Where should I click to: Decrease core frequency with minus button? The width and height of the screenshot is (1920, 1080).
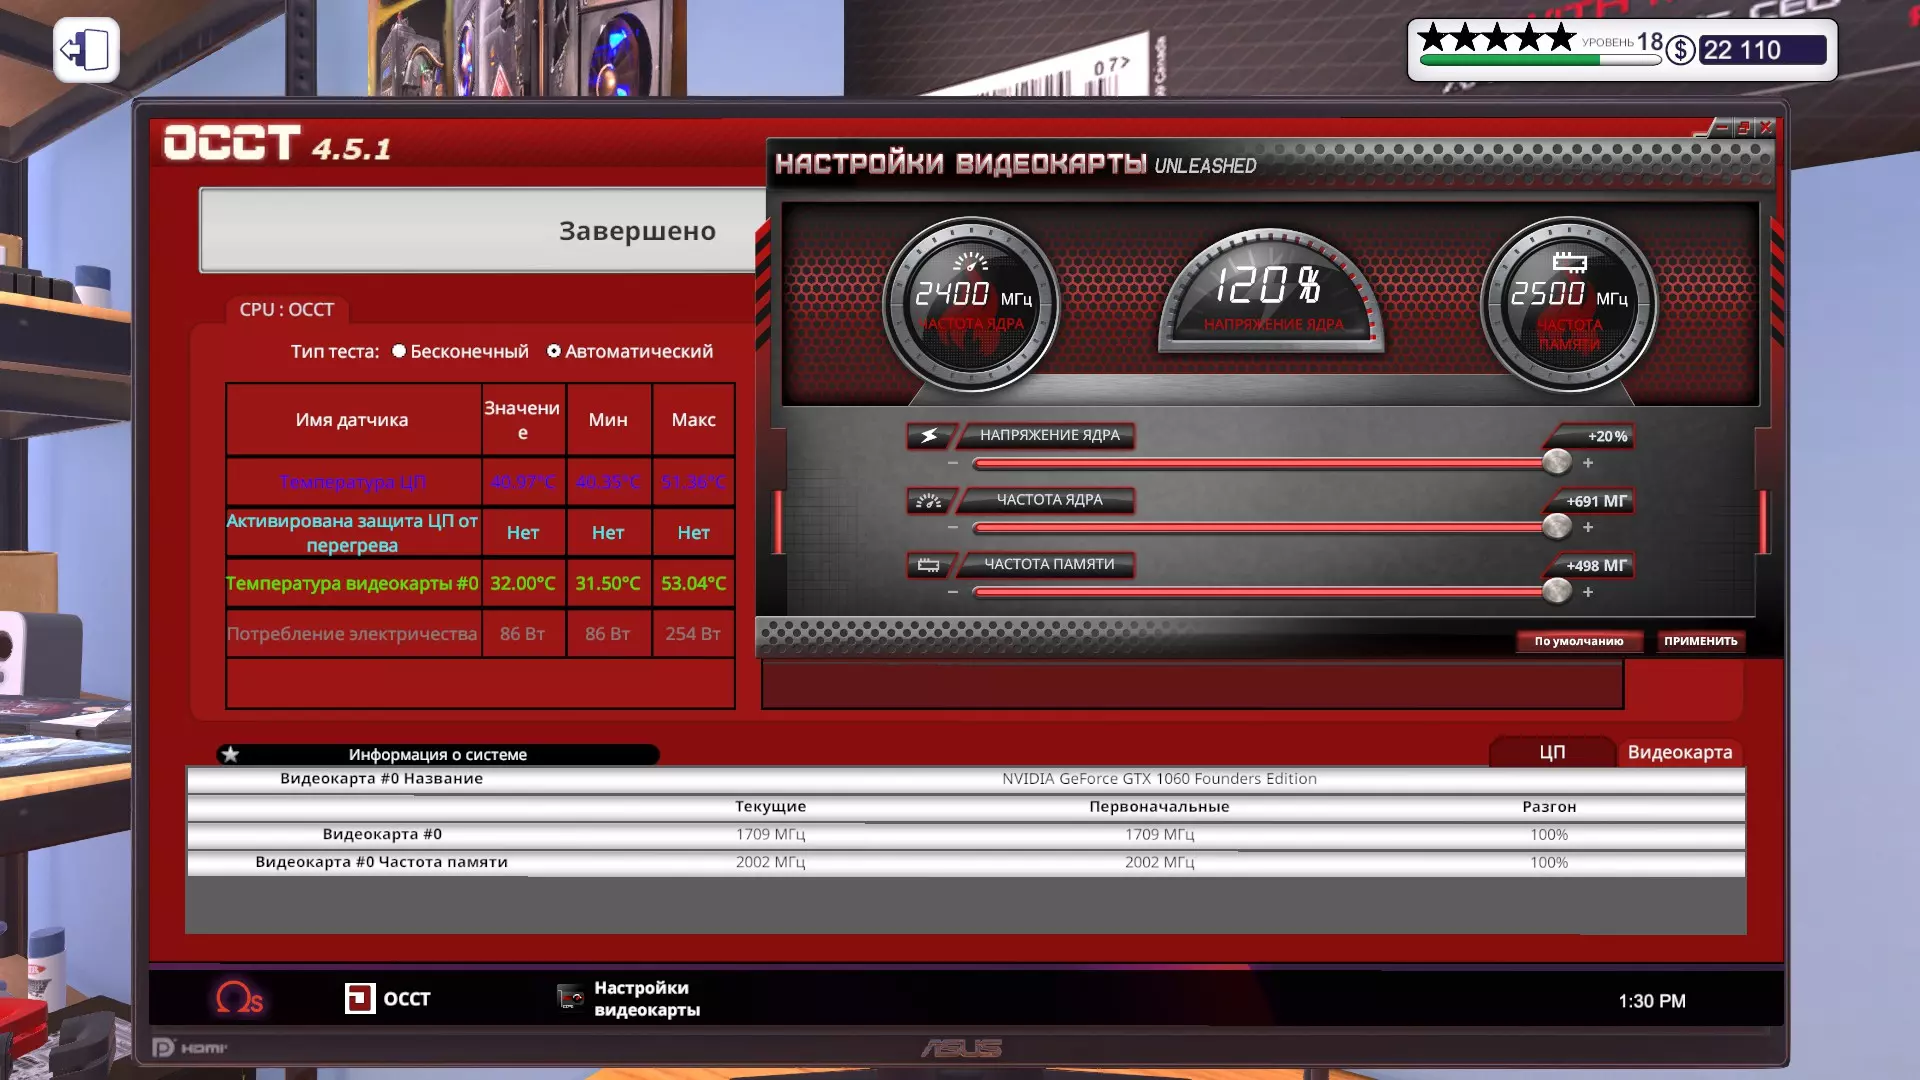[x=953, y=527]
